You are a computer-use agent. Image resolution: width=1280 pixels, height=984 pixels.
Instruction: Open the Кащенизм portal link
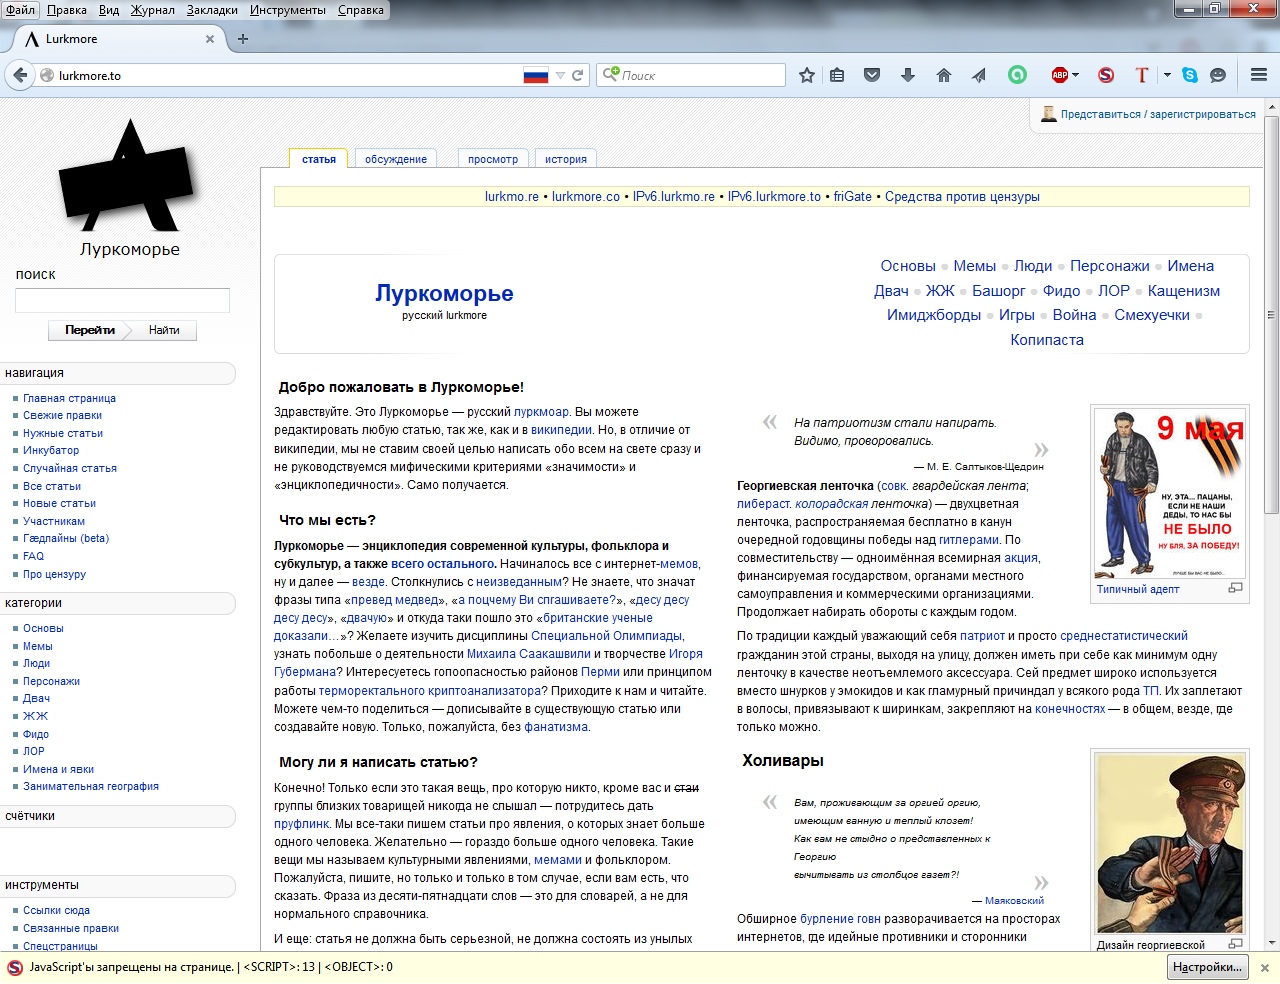tap(1184, 291)
